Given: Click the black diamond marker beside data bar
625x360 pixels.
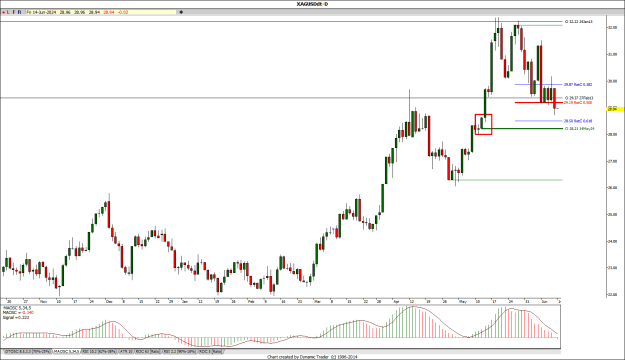Looking at the screenshot, I should [181, 12].
